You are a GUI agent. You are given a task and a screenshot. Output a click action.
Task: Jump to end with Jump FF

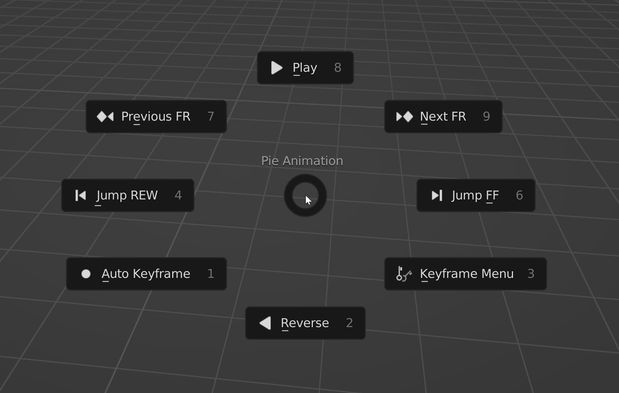476,195
